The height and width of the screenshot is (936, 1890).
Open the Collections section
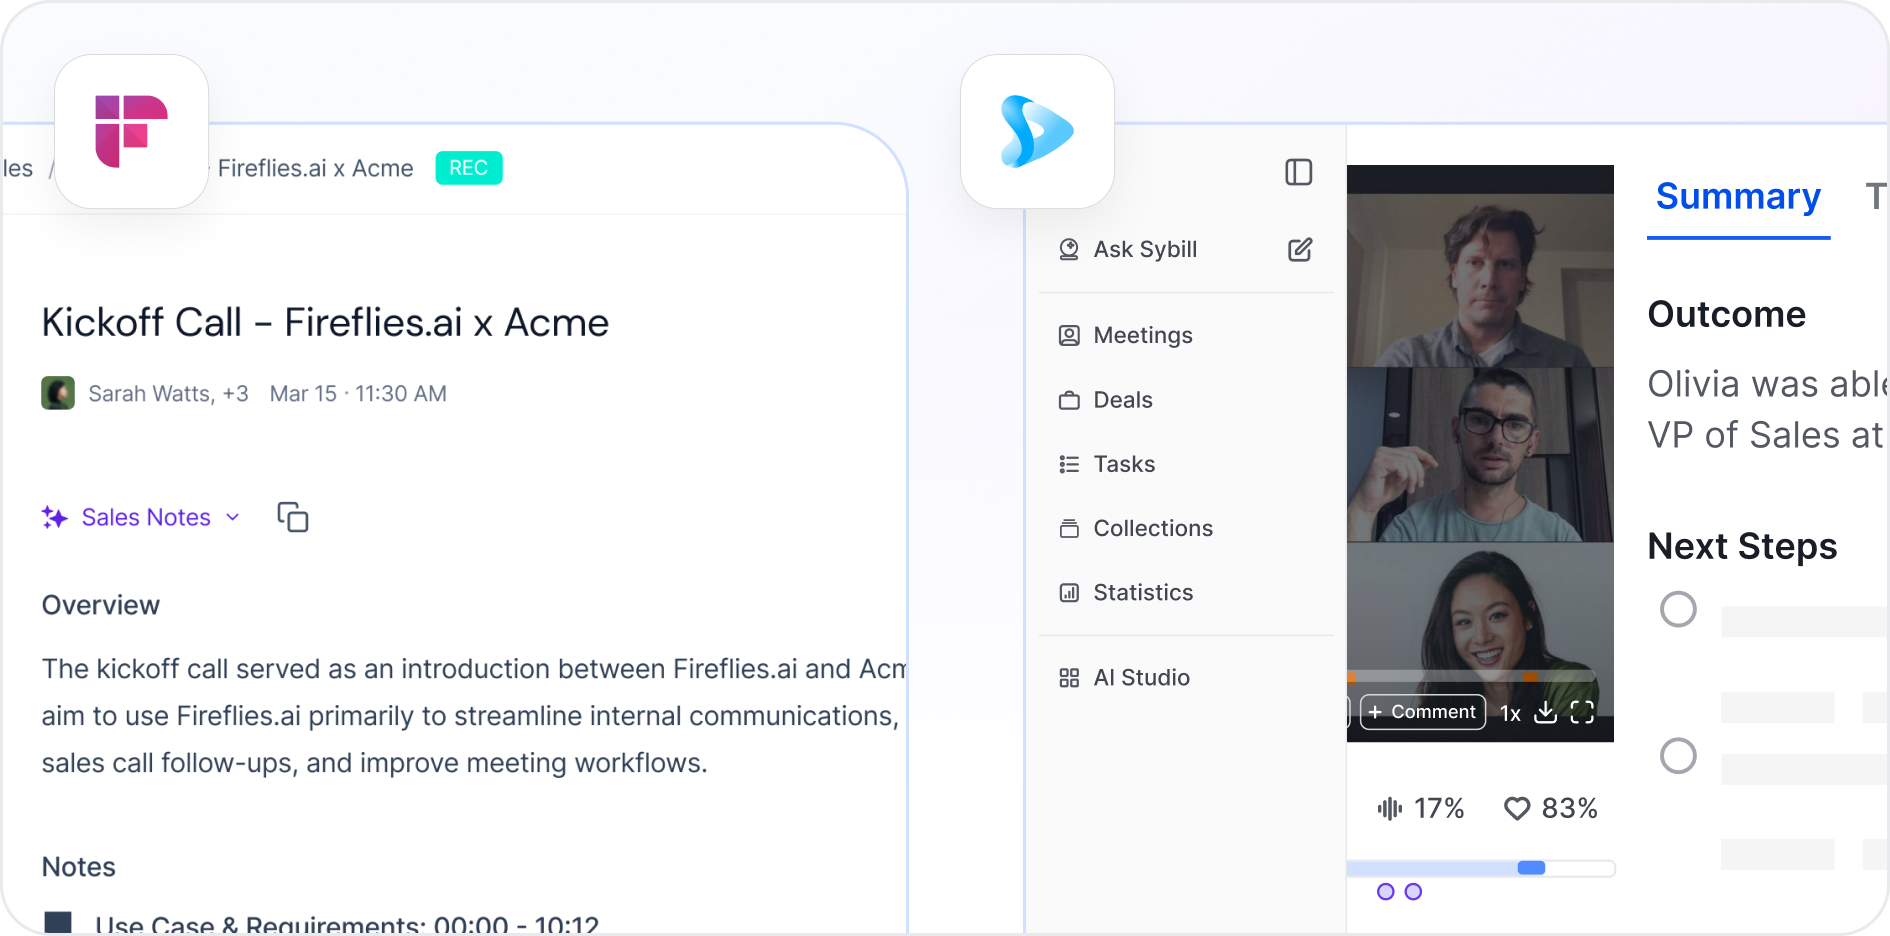pyautogui.click(x=1153, y=528)
